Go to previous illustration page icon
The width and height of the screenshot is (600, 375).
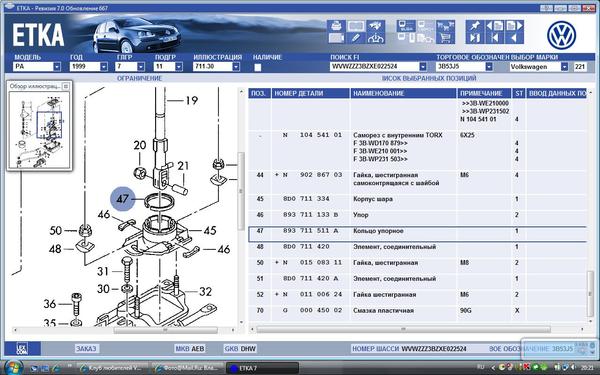click(494, 26)
